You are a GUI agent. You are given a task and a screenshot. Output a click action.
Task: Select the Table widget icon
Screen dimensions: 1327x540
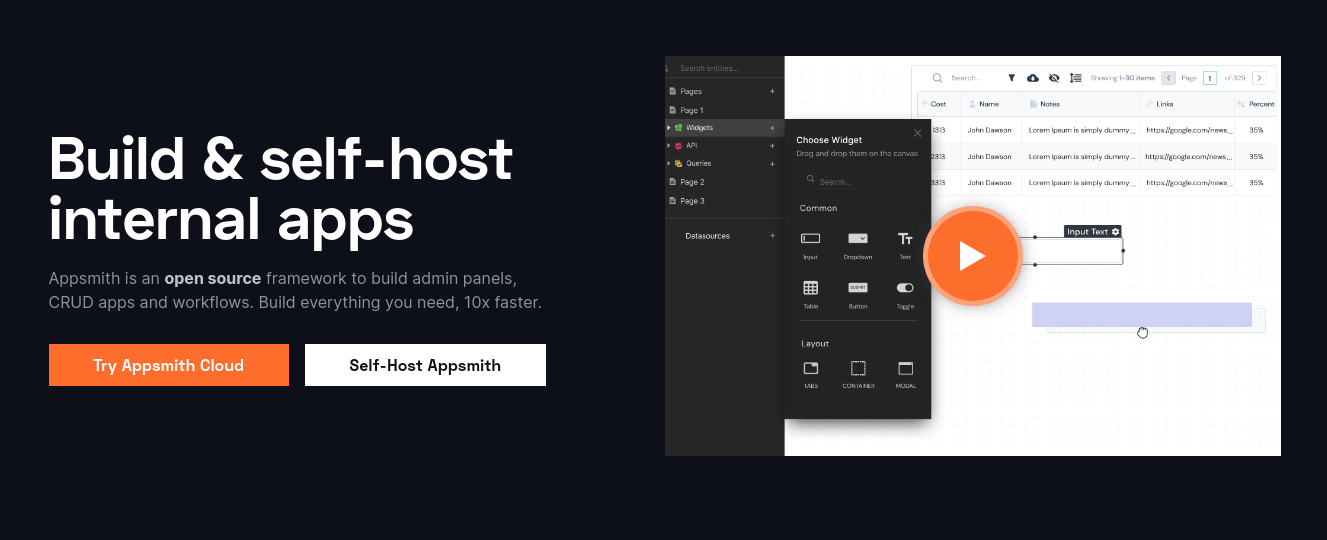pyautogui.click(x=811, y=287)
